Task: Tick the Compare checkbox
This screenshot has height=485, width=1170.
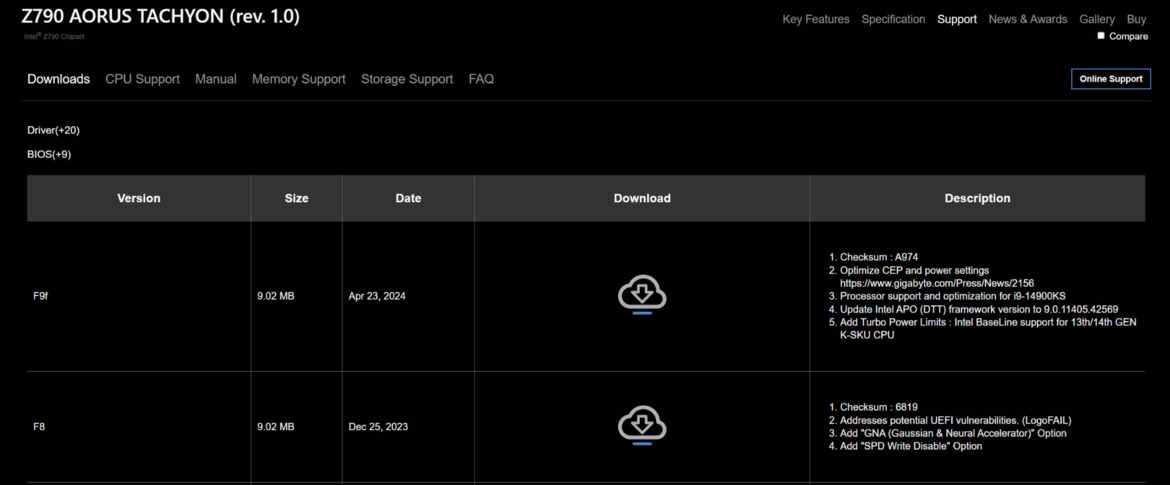Action: [1101, 36]
